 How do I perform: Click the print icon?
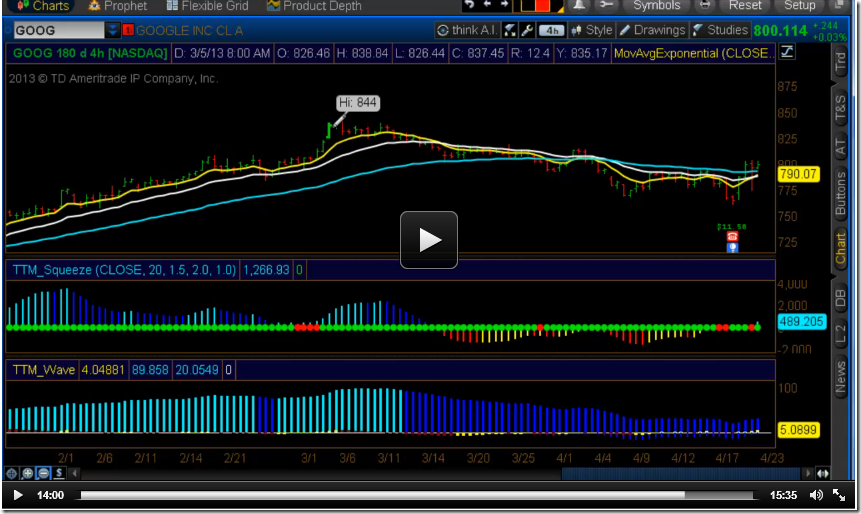tap(705, 5)
